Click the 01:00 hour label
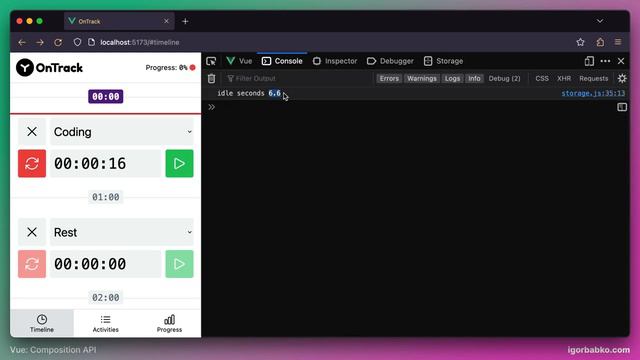 [x=106, y=197]
